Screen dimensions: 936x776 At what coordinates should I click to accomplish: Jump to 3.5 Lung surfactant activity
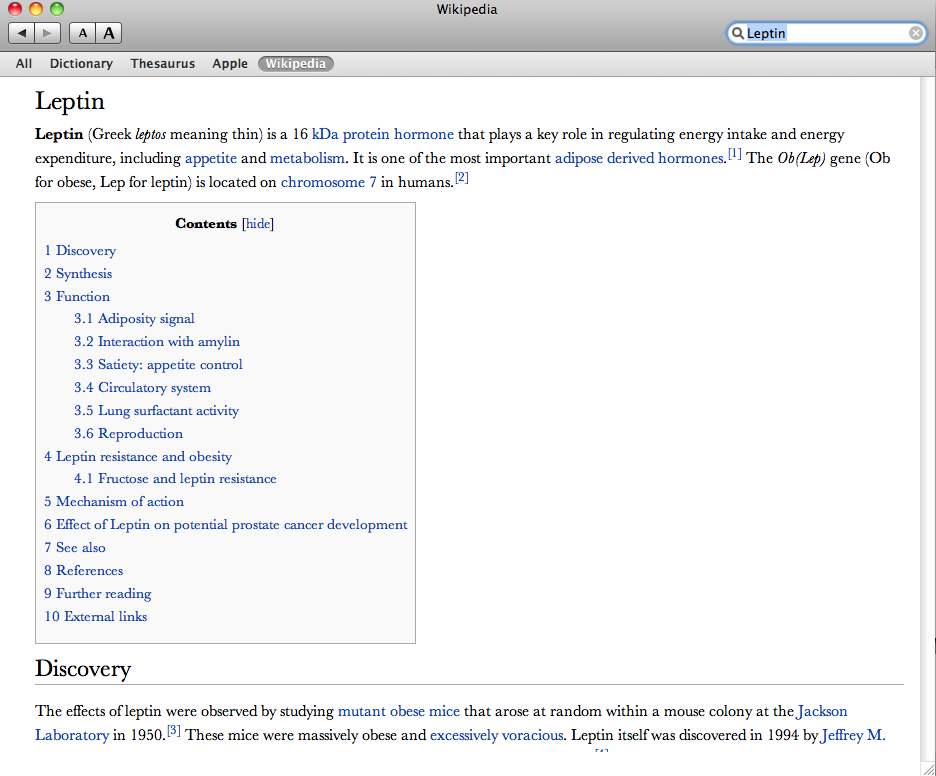click(x=156, y=411)
